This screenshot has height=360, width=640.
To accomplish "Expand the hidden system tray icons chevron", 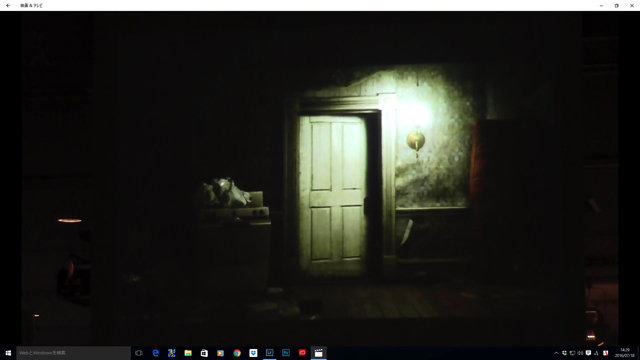I will (556, 353).
